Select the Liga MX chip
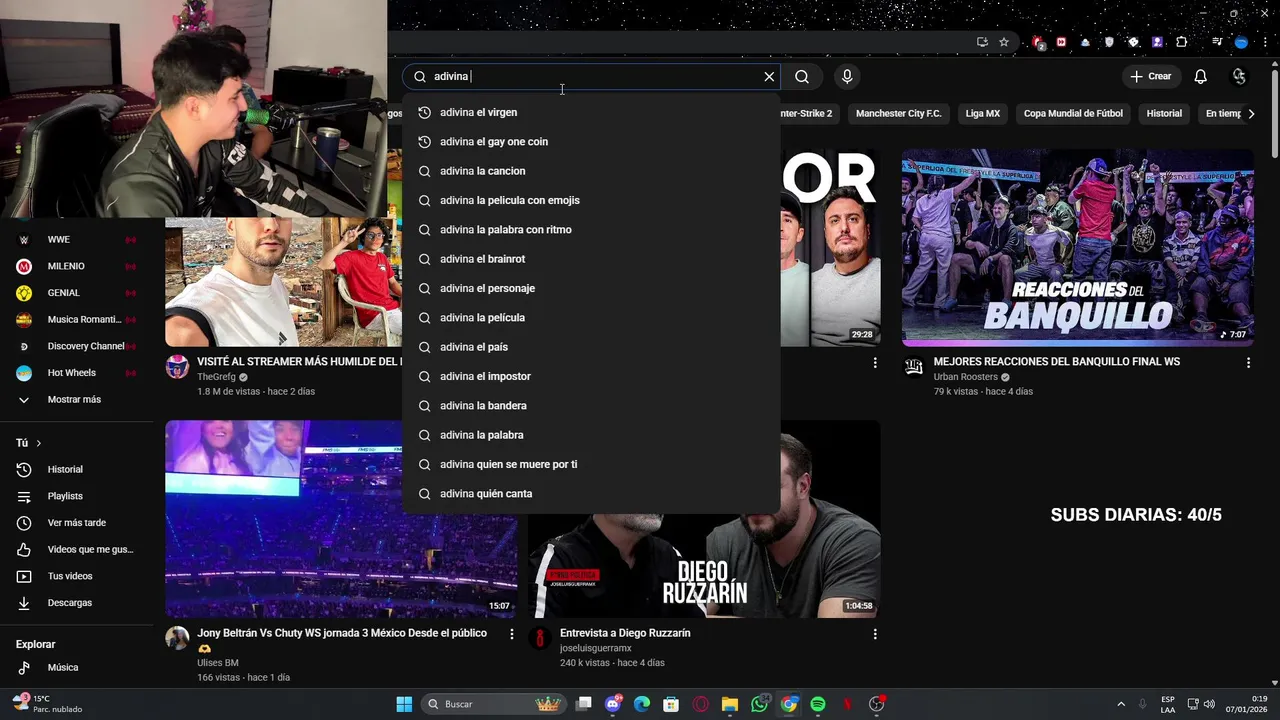Image resolution: width=1280 pixels, height=720 pixels. (982, 114)
